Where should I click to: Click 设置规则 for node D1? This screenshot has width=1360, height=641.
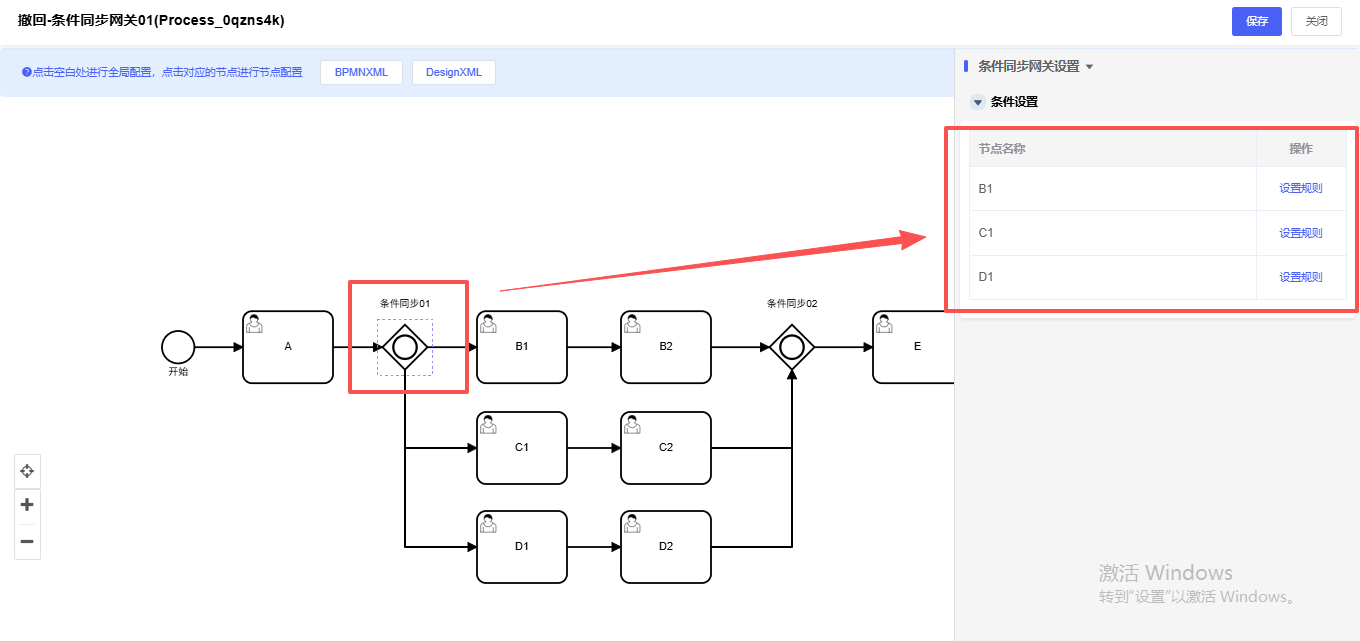[1300, 277]
